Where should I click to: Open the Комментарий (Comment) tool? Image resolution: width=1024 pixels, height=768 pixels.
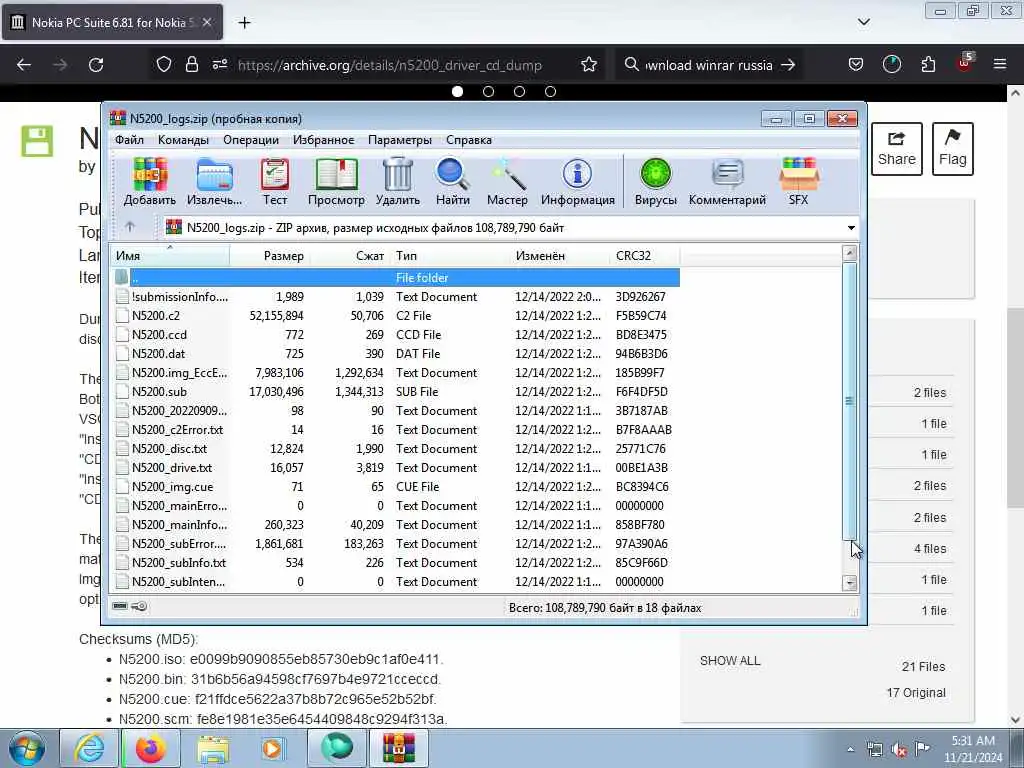tap(728, 181)
